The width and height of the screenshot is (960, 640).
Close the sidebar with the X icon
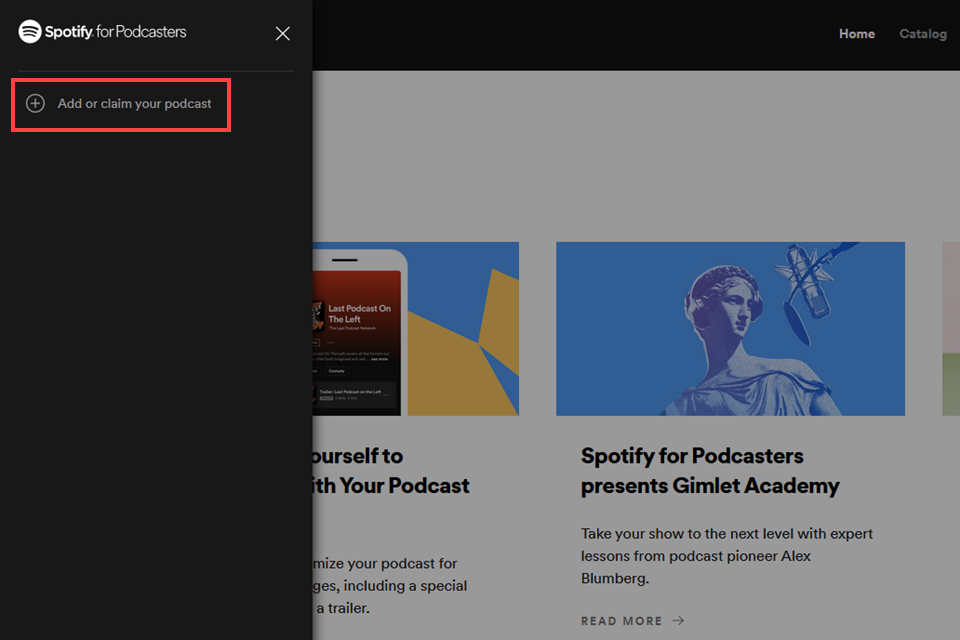point(283,34)
